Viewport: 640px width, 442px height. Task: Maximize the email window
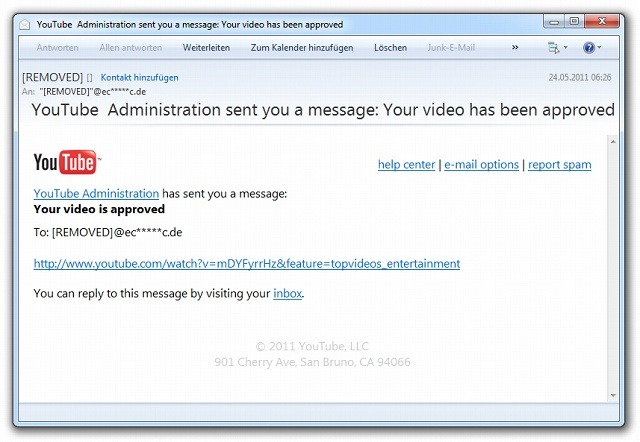point(574,22)
